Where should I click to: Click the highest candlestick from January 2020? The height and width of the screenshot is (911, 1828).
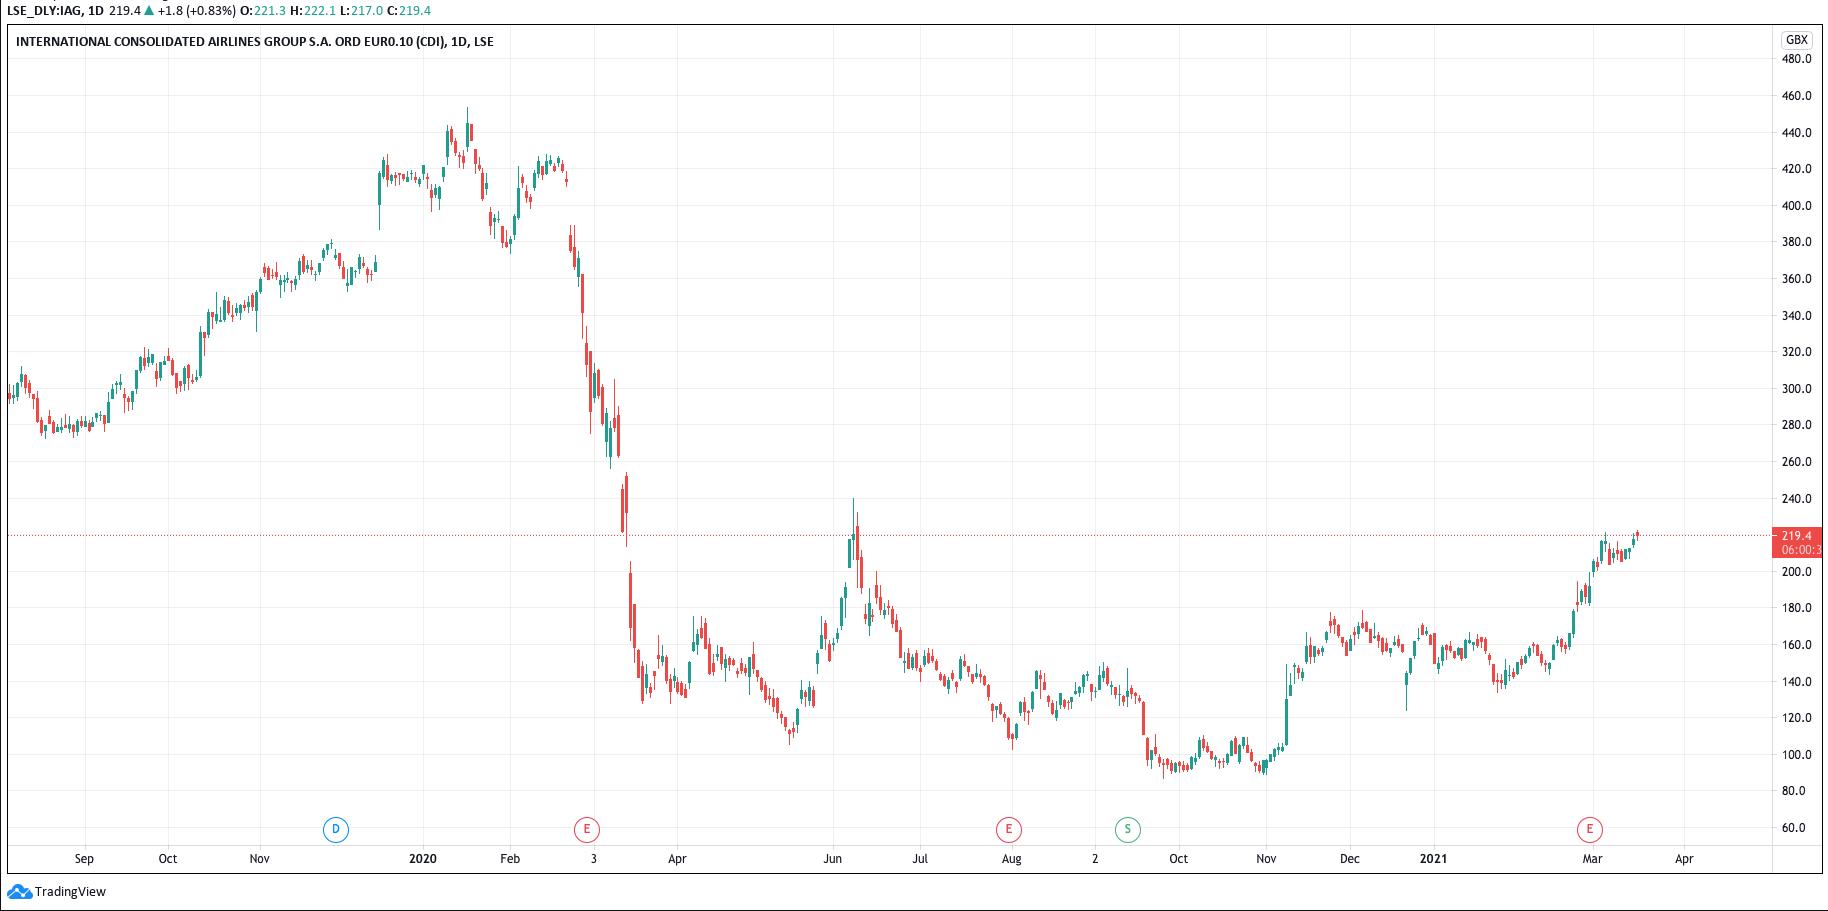469,130
